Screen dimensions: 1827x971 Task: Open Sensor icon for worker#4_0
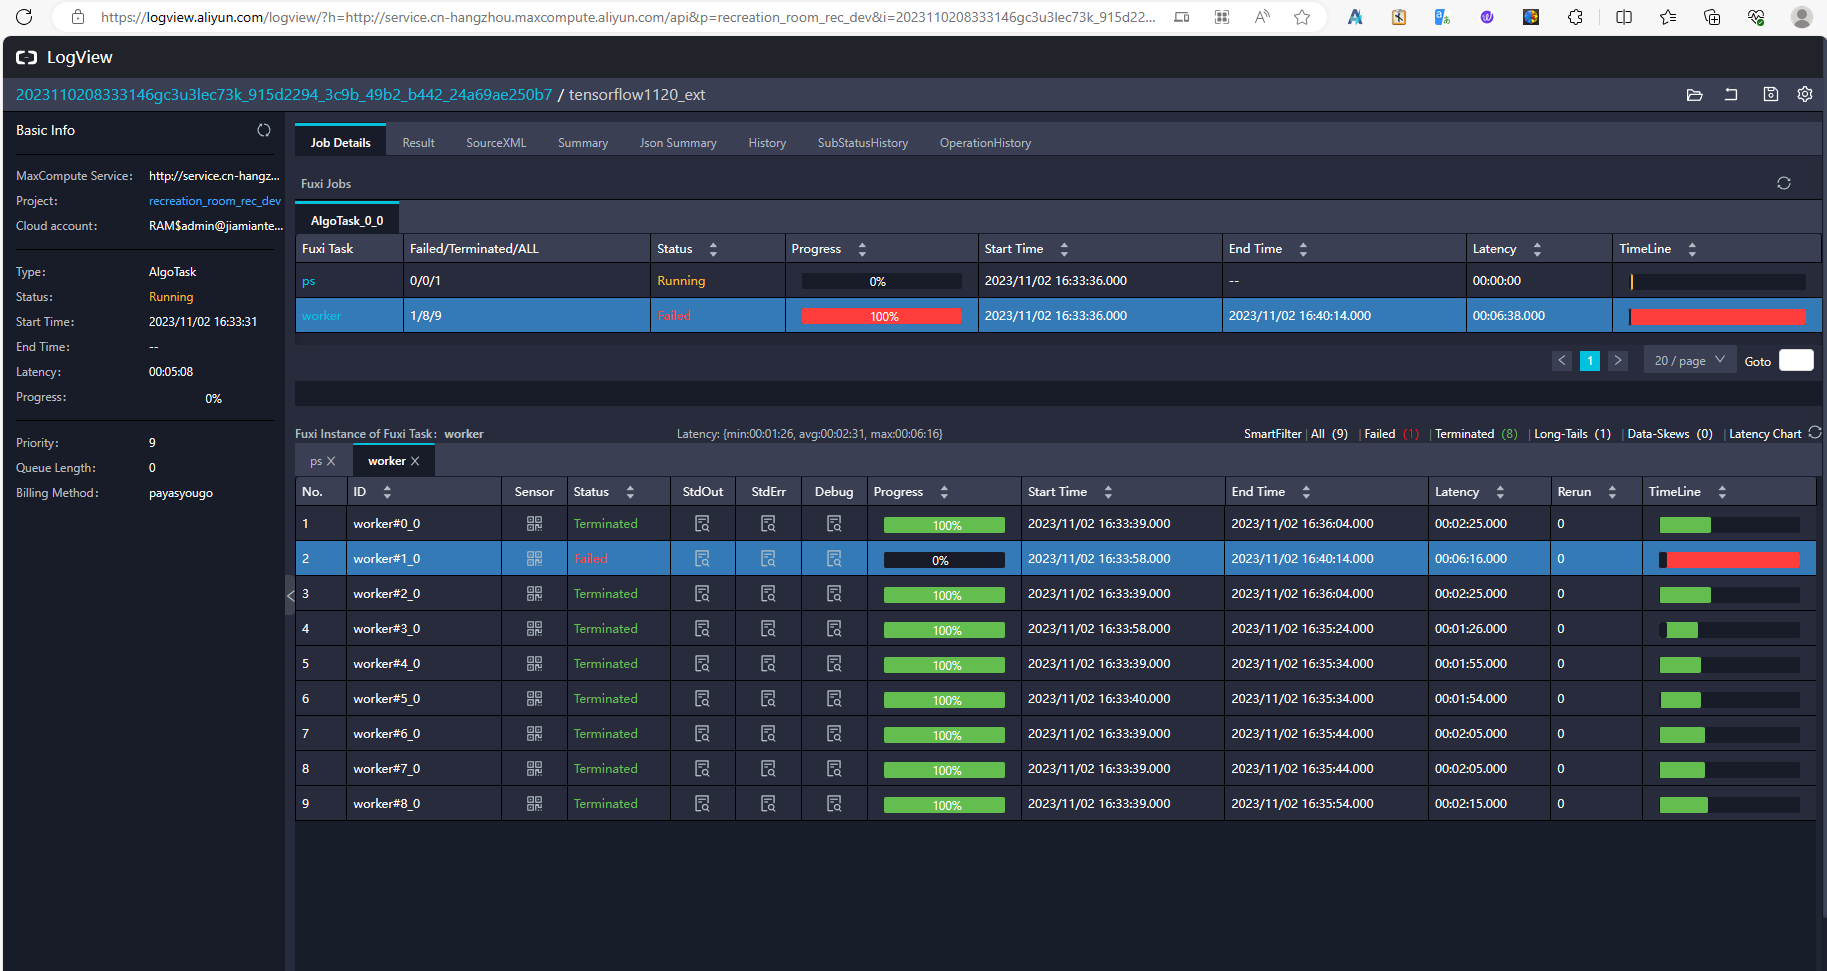(x=534, y=664)
